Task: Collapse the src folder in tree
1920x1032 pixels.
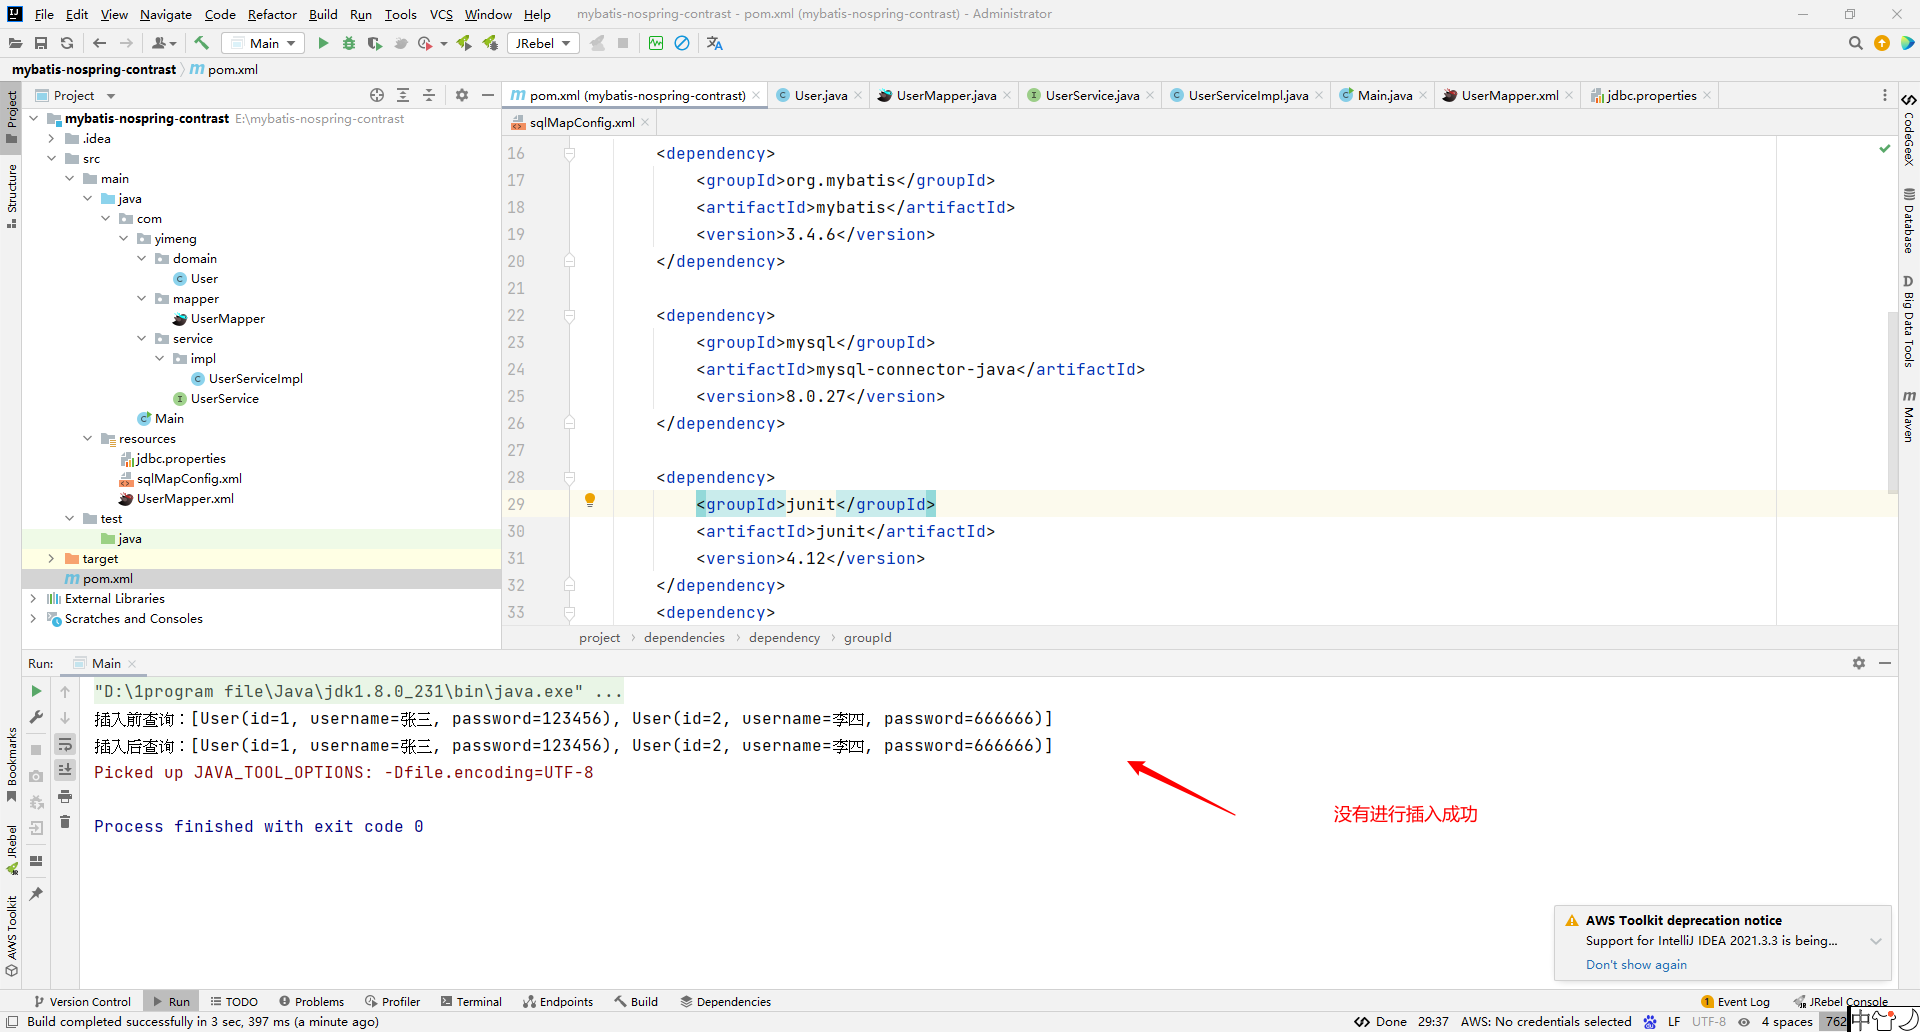Action: [52, 158]
